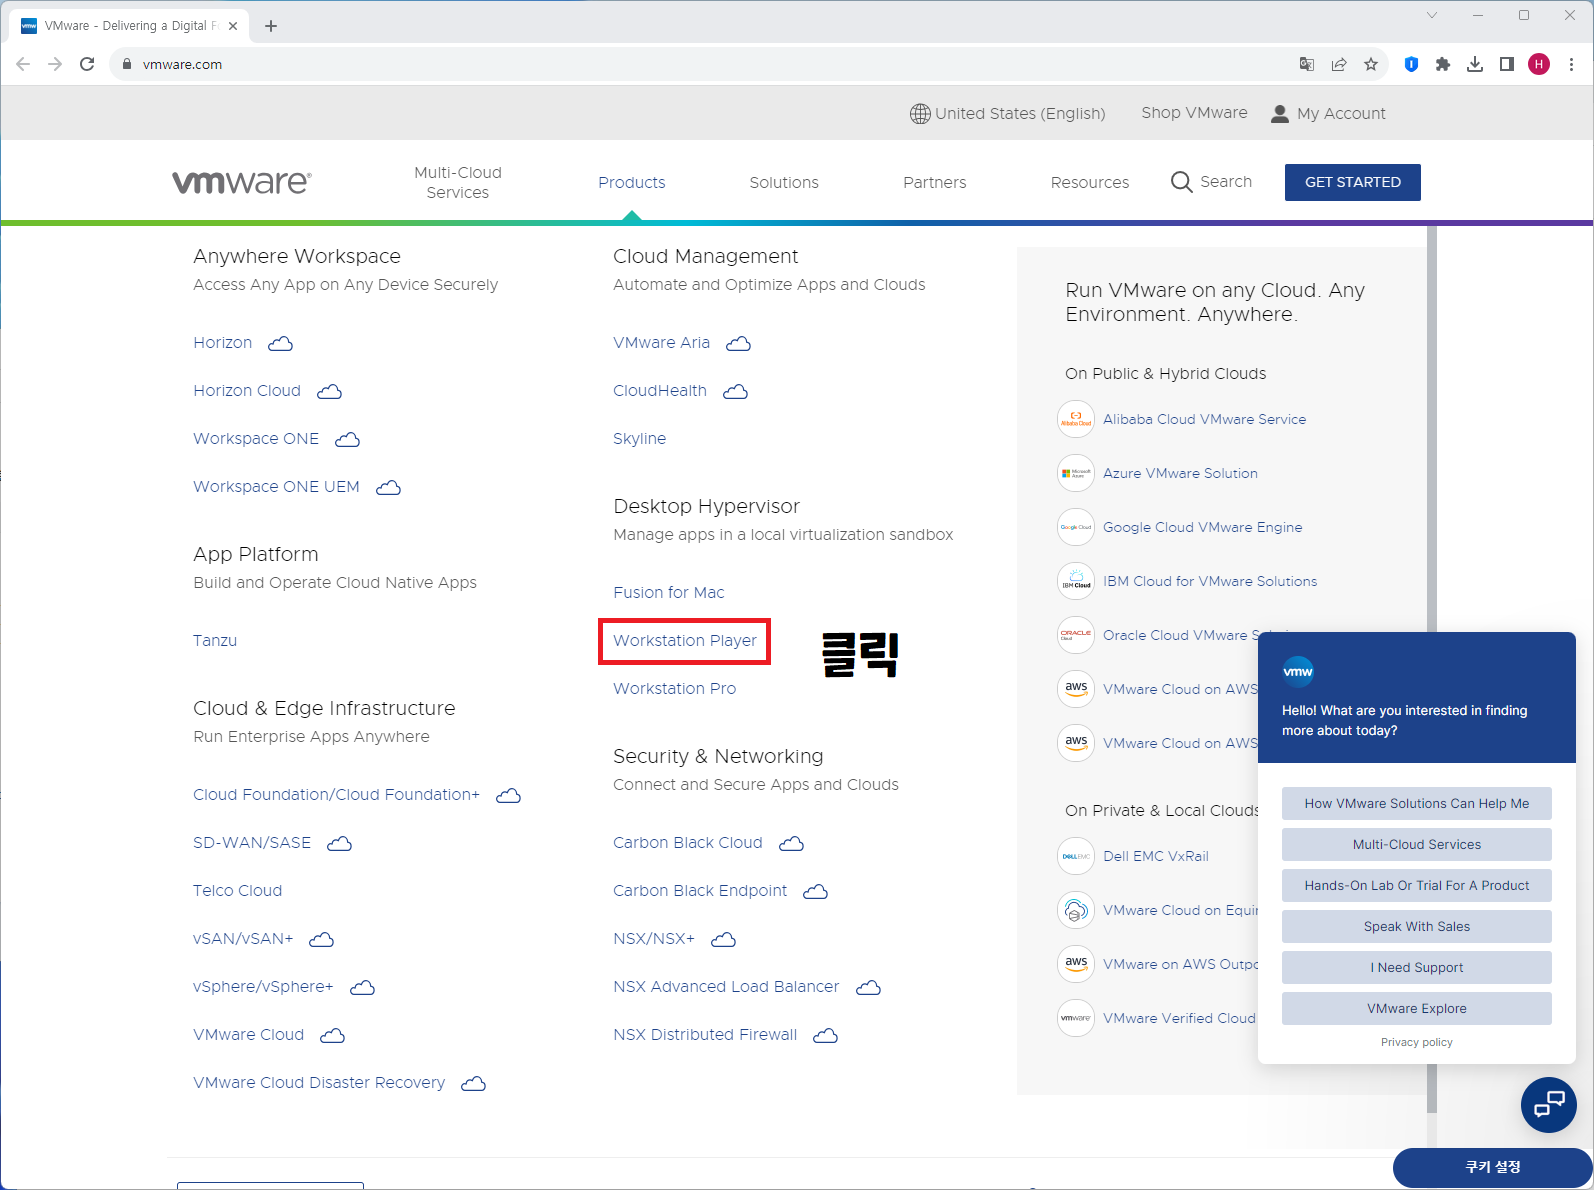This screenshot has width=1595, height=1190.
Task: Click the My Account person icon
Action: pyautogui.click(x=1279, y=114)
